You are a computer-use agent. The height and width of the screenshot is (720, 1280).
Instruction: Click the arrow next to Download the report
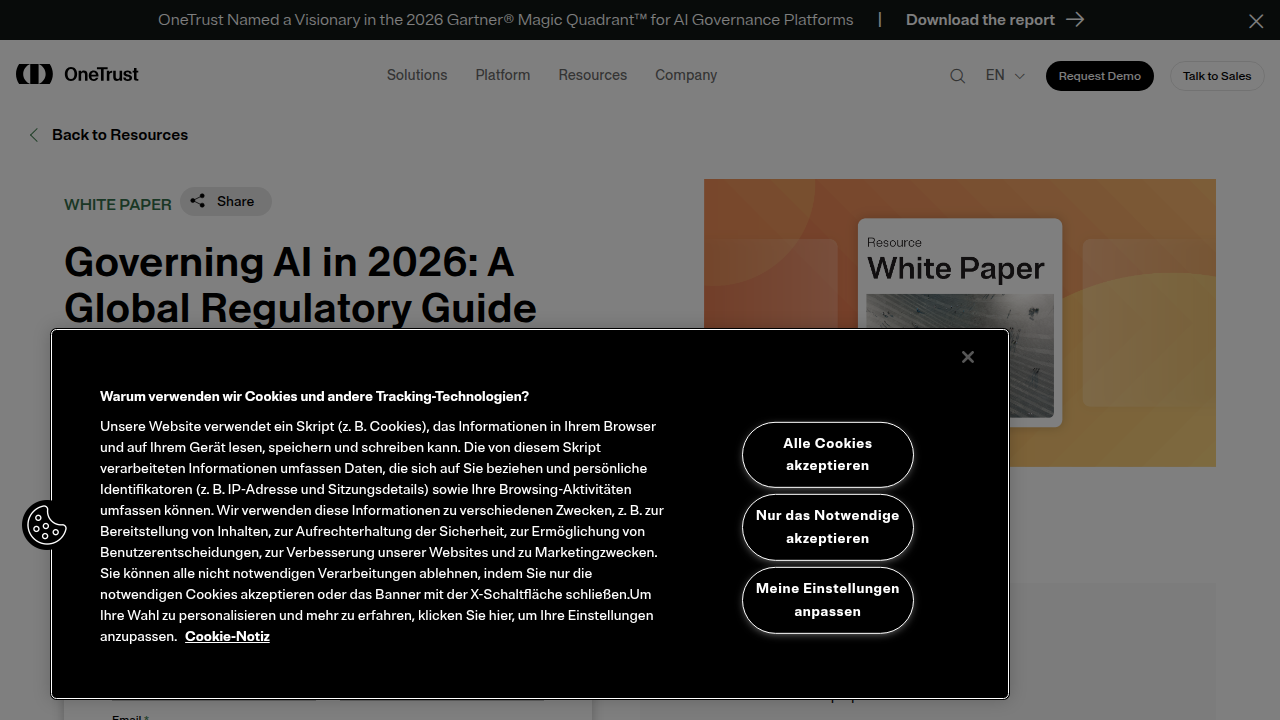(x=1075, y=20)
